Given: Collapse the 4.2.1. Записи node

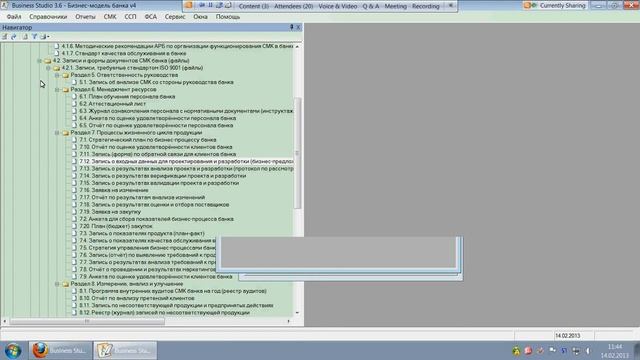Looking at the screenshot, I should coord(48,68).
